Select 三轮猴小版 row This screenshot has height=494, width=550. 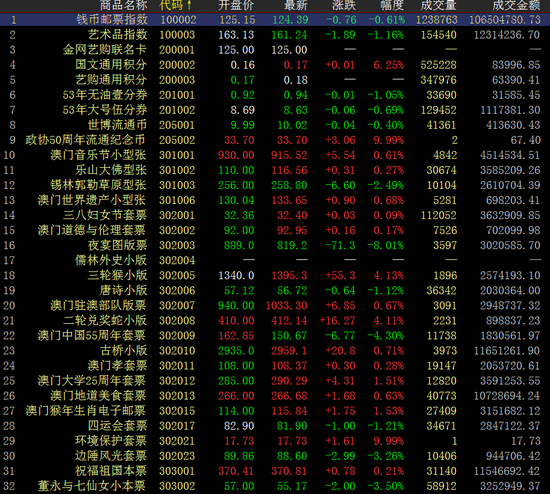[x=275, y=275]
